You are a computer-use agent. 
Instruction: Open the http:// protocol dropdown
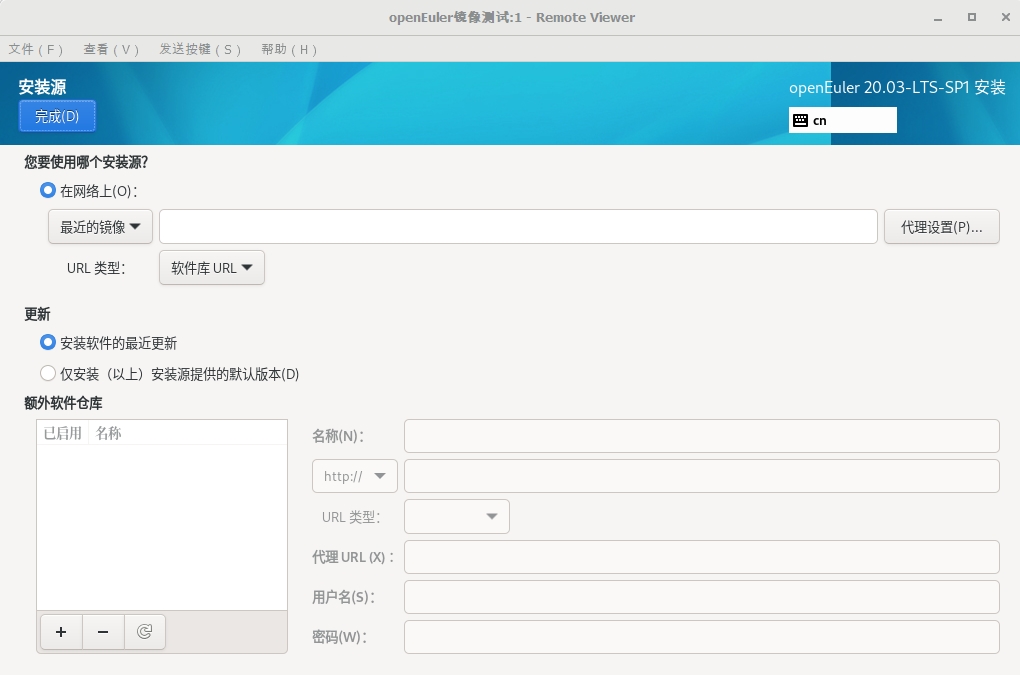pos(355,476)
